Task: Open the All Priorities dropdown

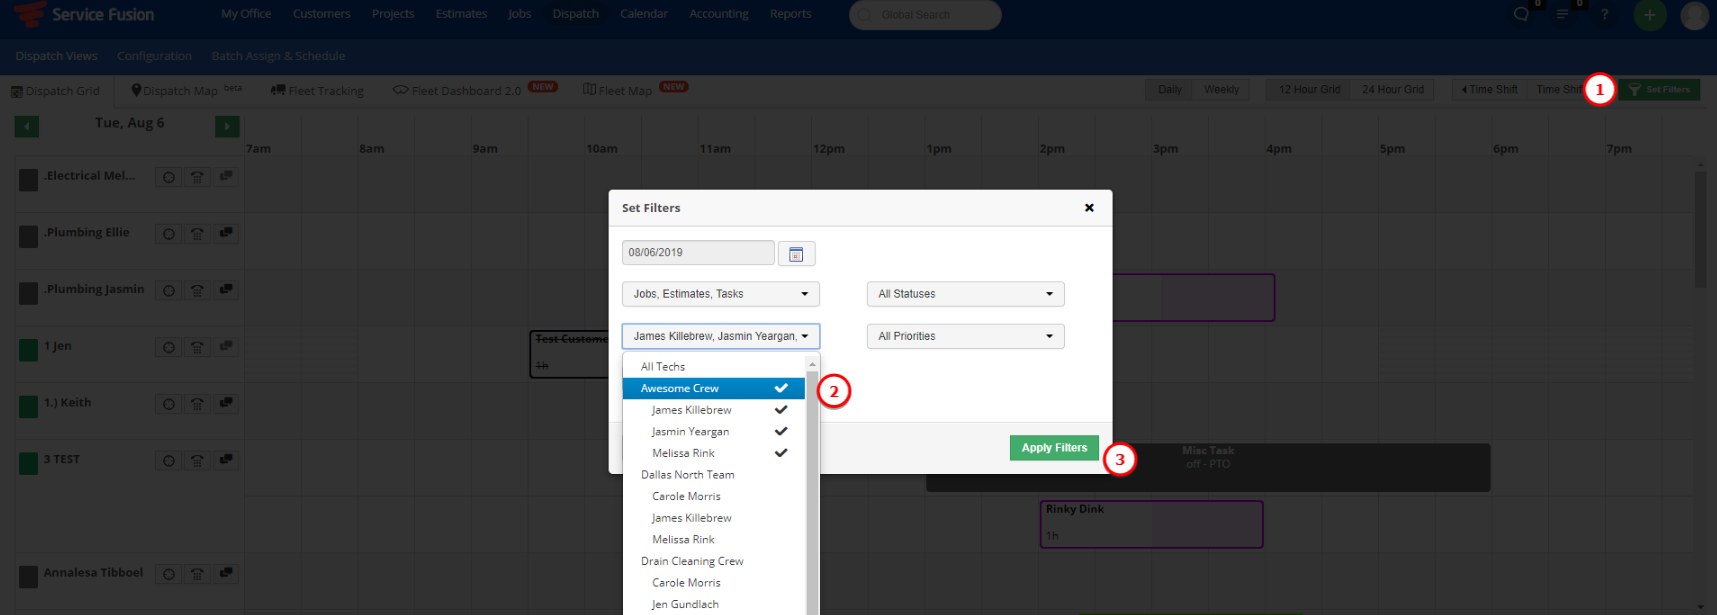Action: (x=965, y=337)
